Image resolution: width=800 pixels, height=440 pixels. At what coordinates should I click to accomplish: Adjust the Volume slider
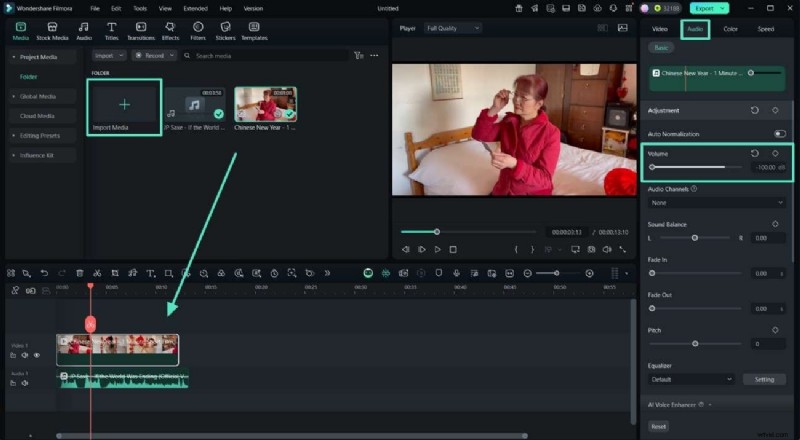coord(696,167)
